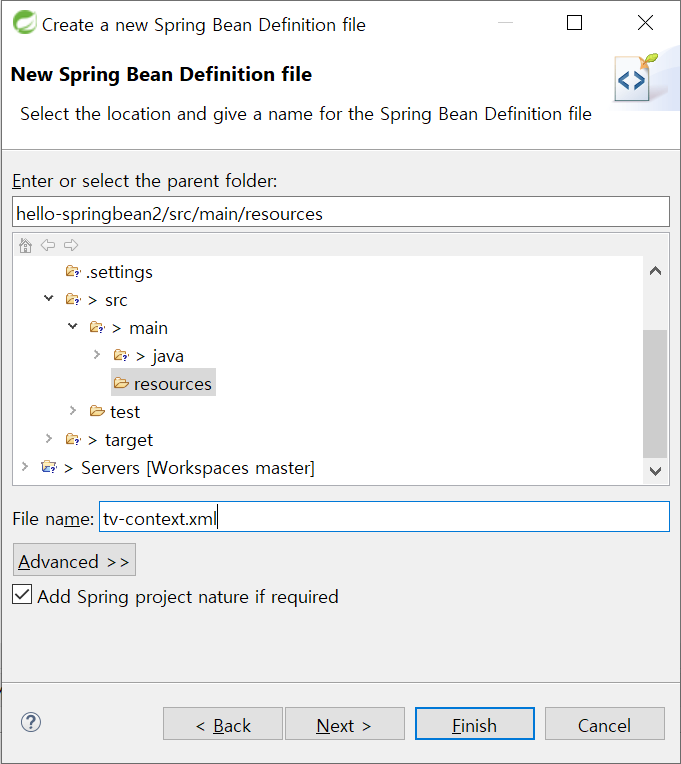Screen dimensions: 681x764
Task: Click the target folder icon
Action: 73,439
